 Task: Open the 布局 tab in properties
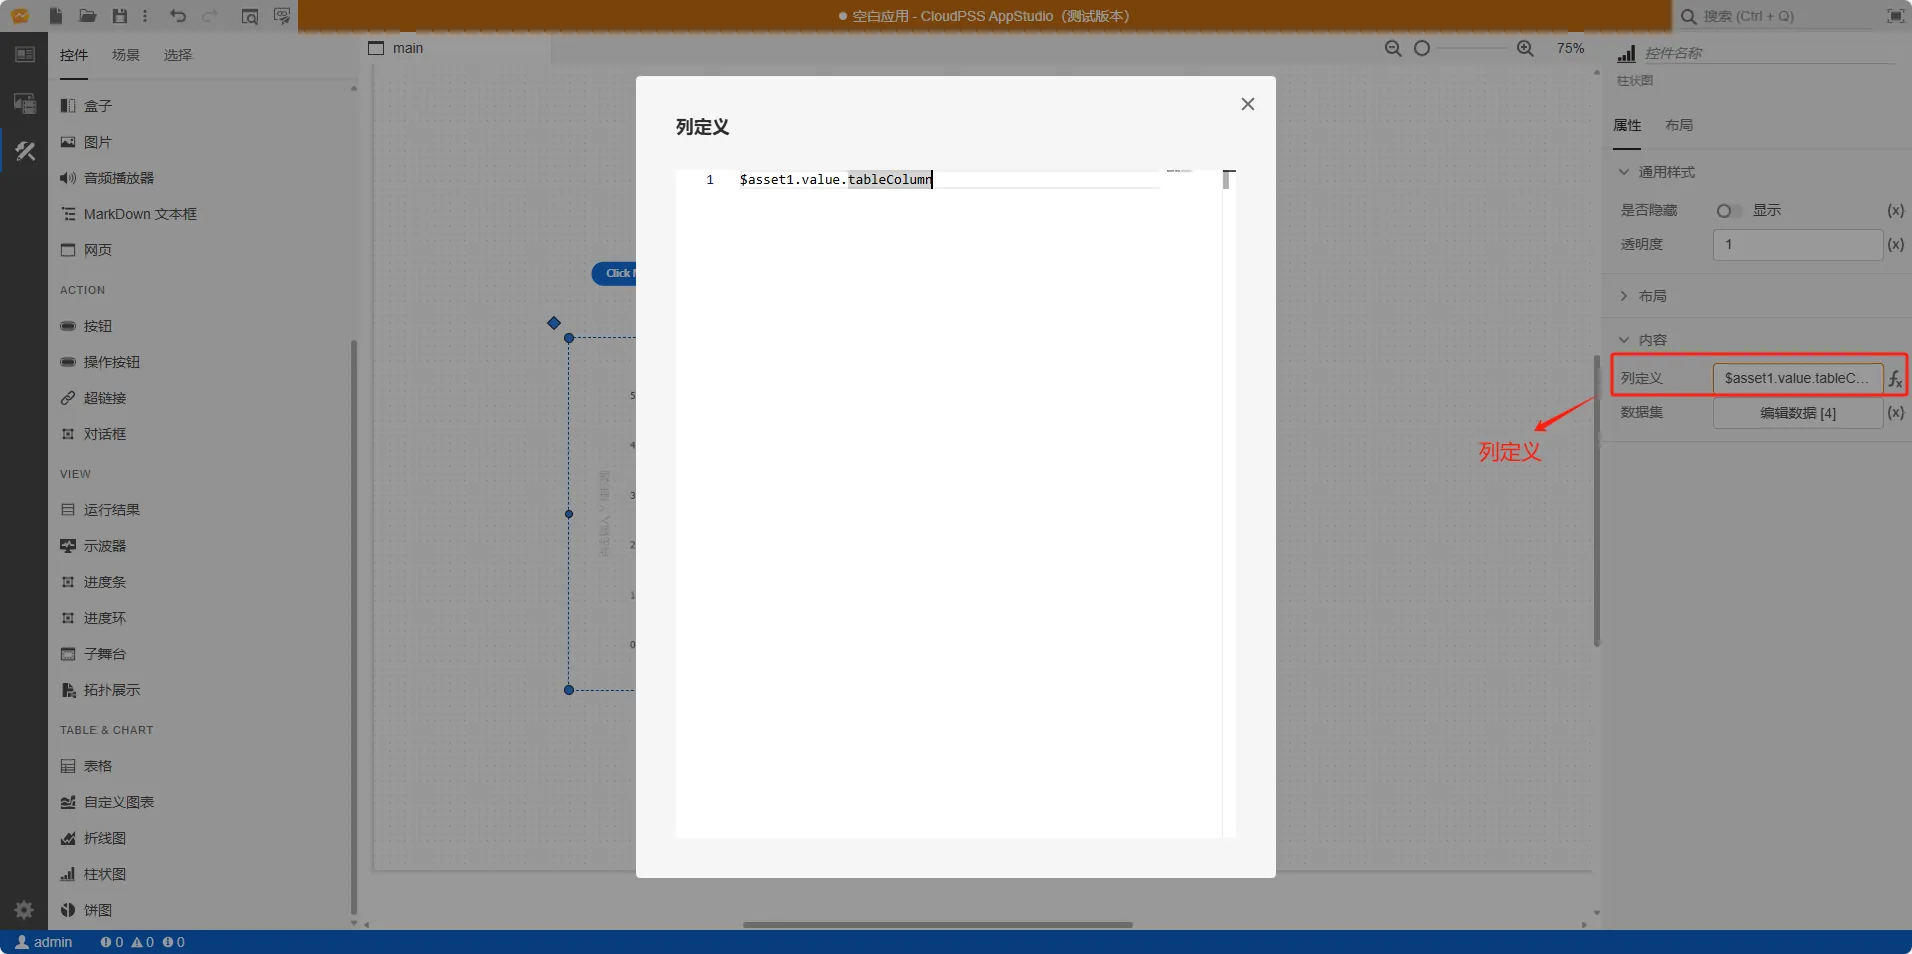1679,125
